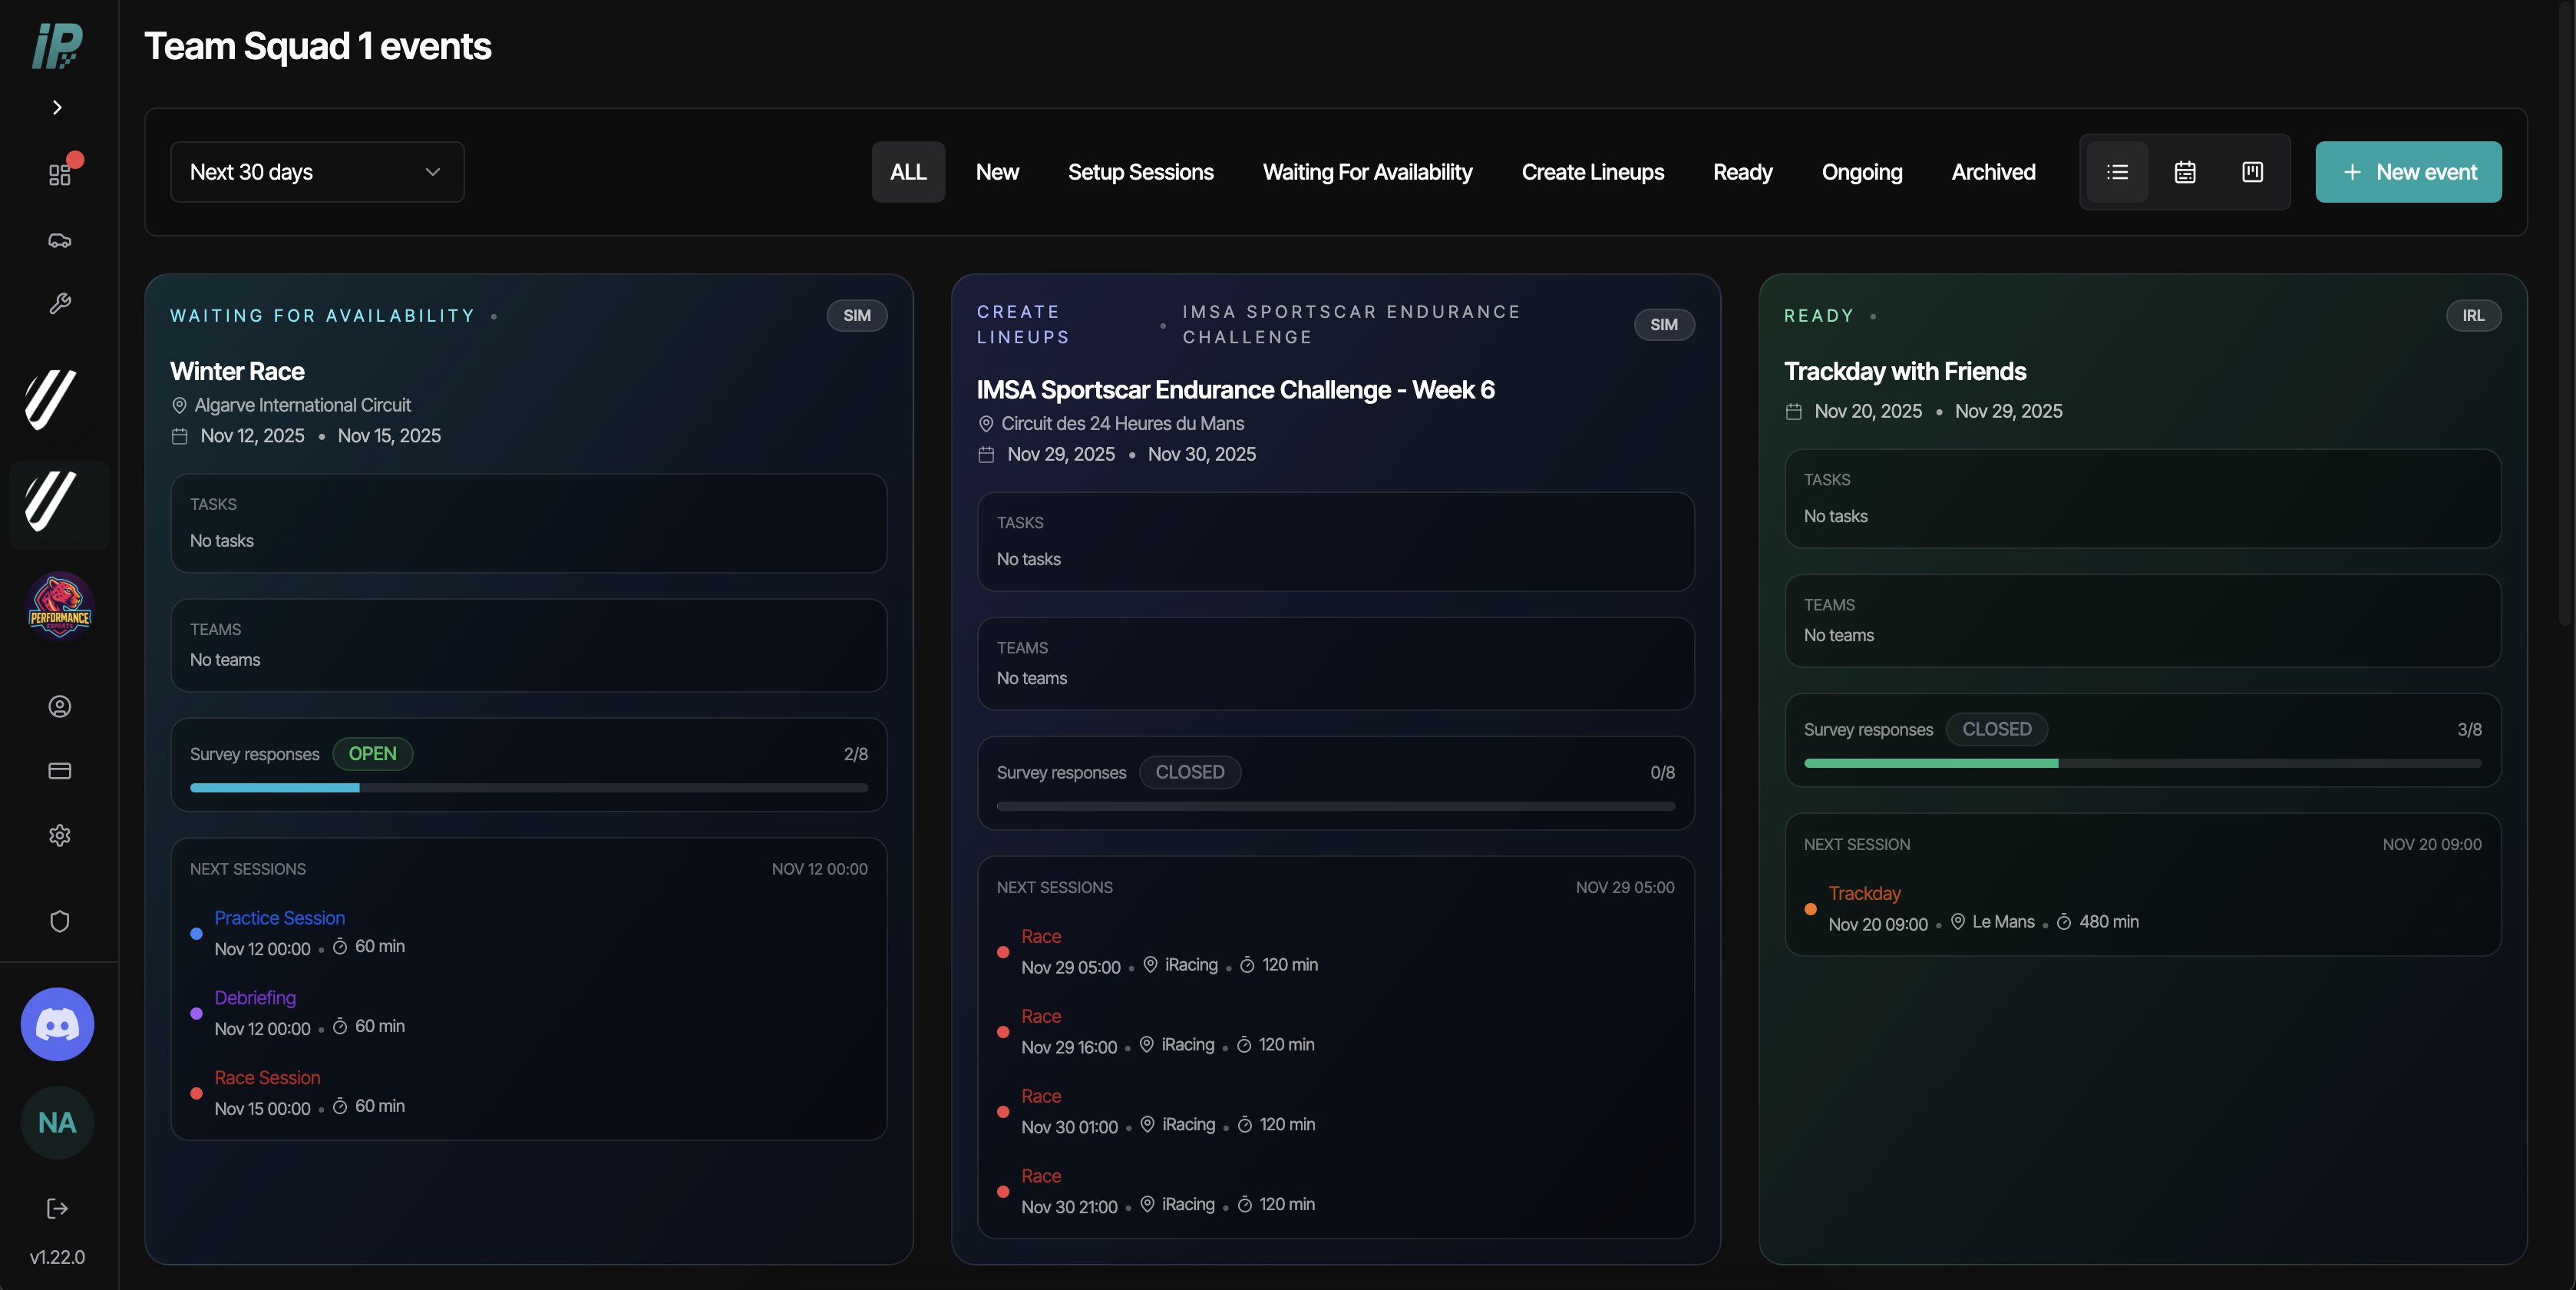
Task: Expand the sidebar with the chevron arrow
Action: (57, 107)
